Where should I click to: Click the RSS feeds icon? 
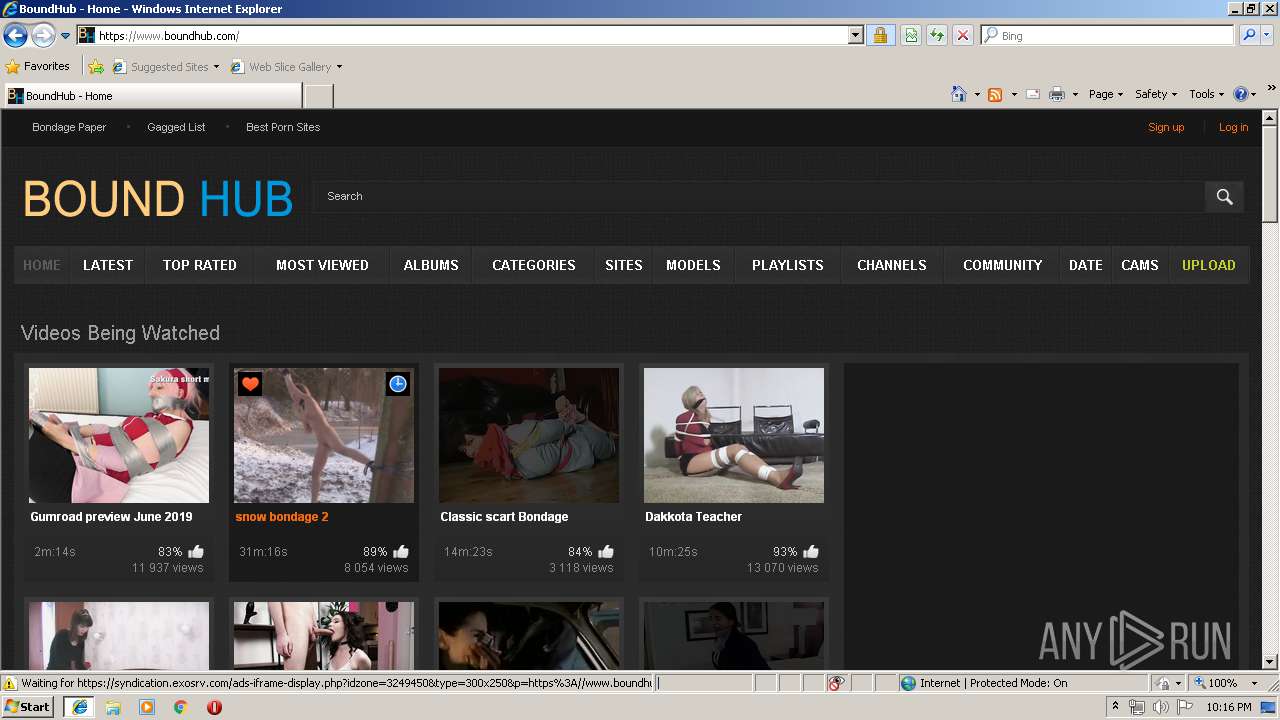pos(995,94)
